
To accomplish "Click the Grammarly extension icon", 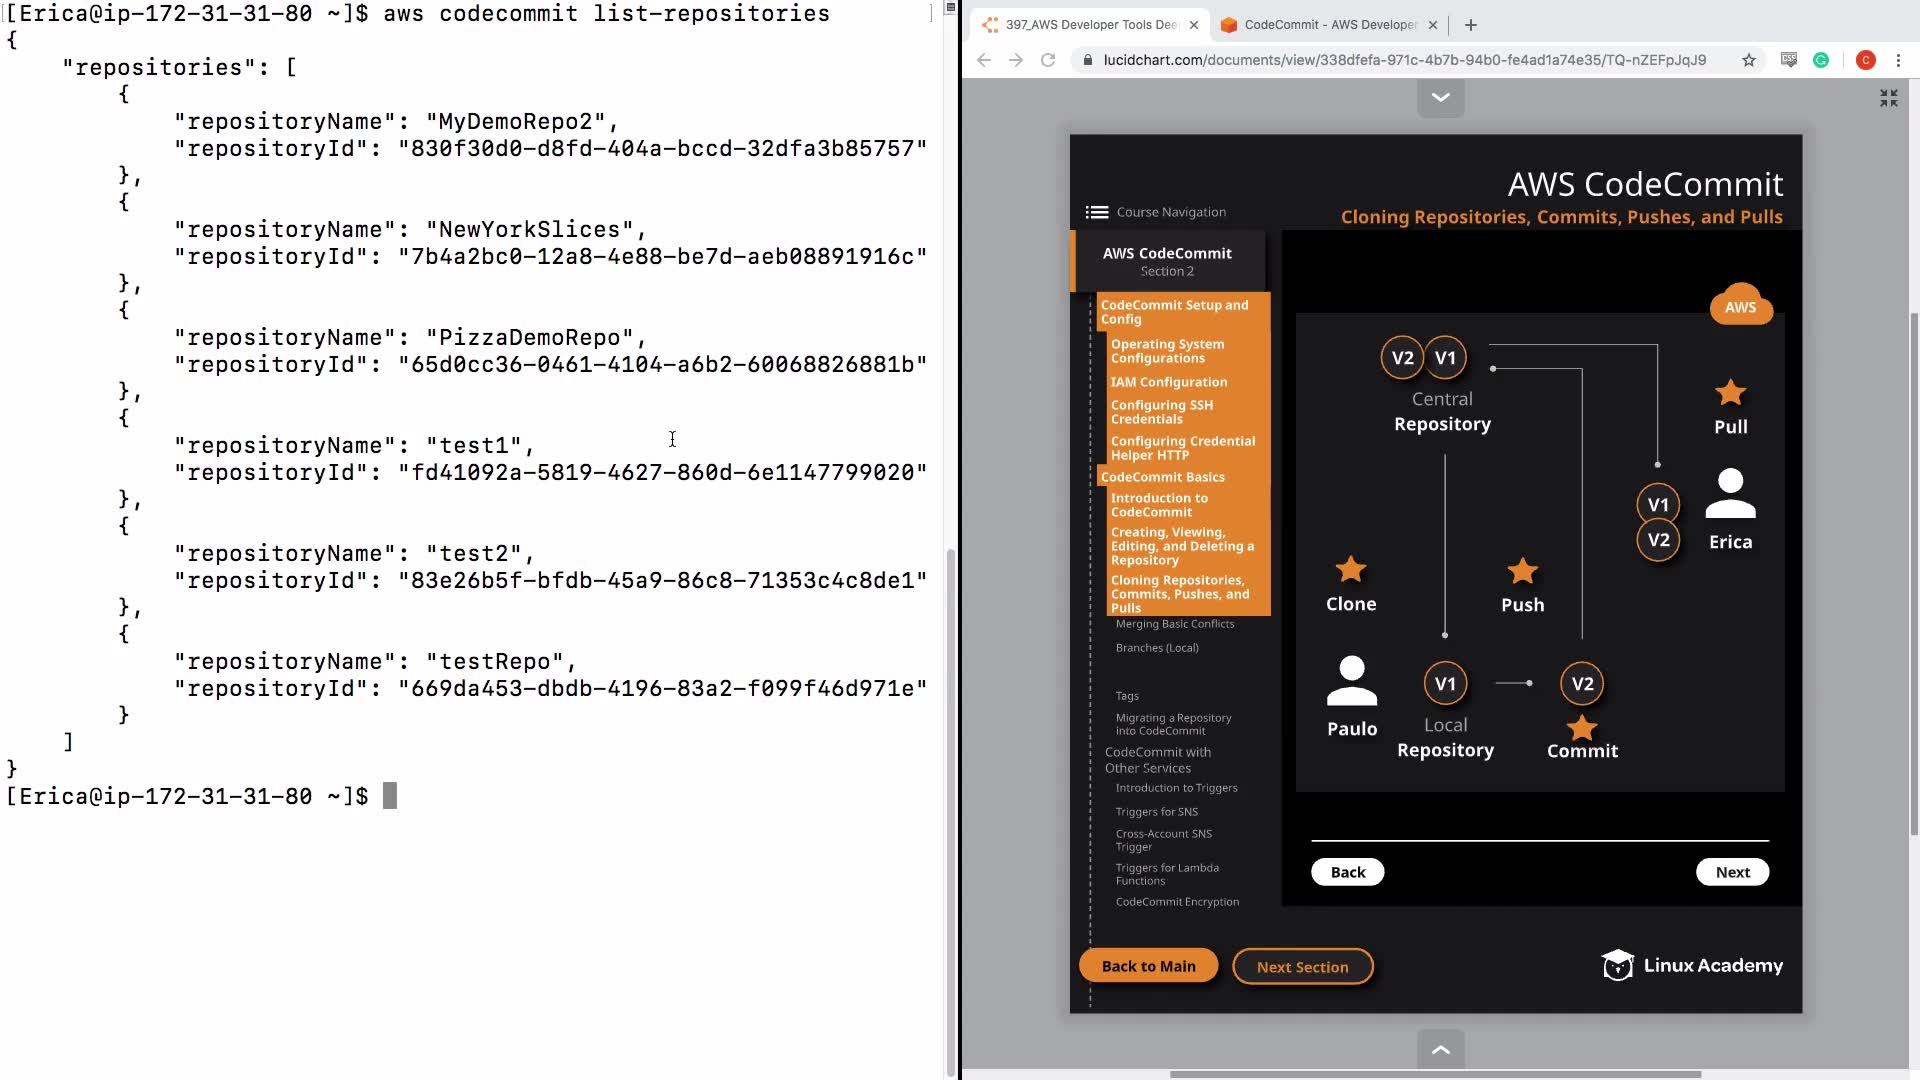I will tap(1821, 60).
